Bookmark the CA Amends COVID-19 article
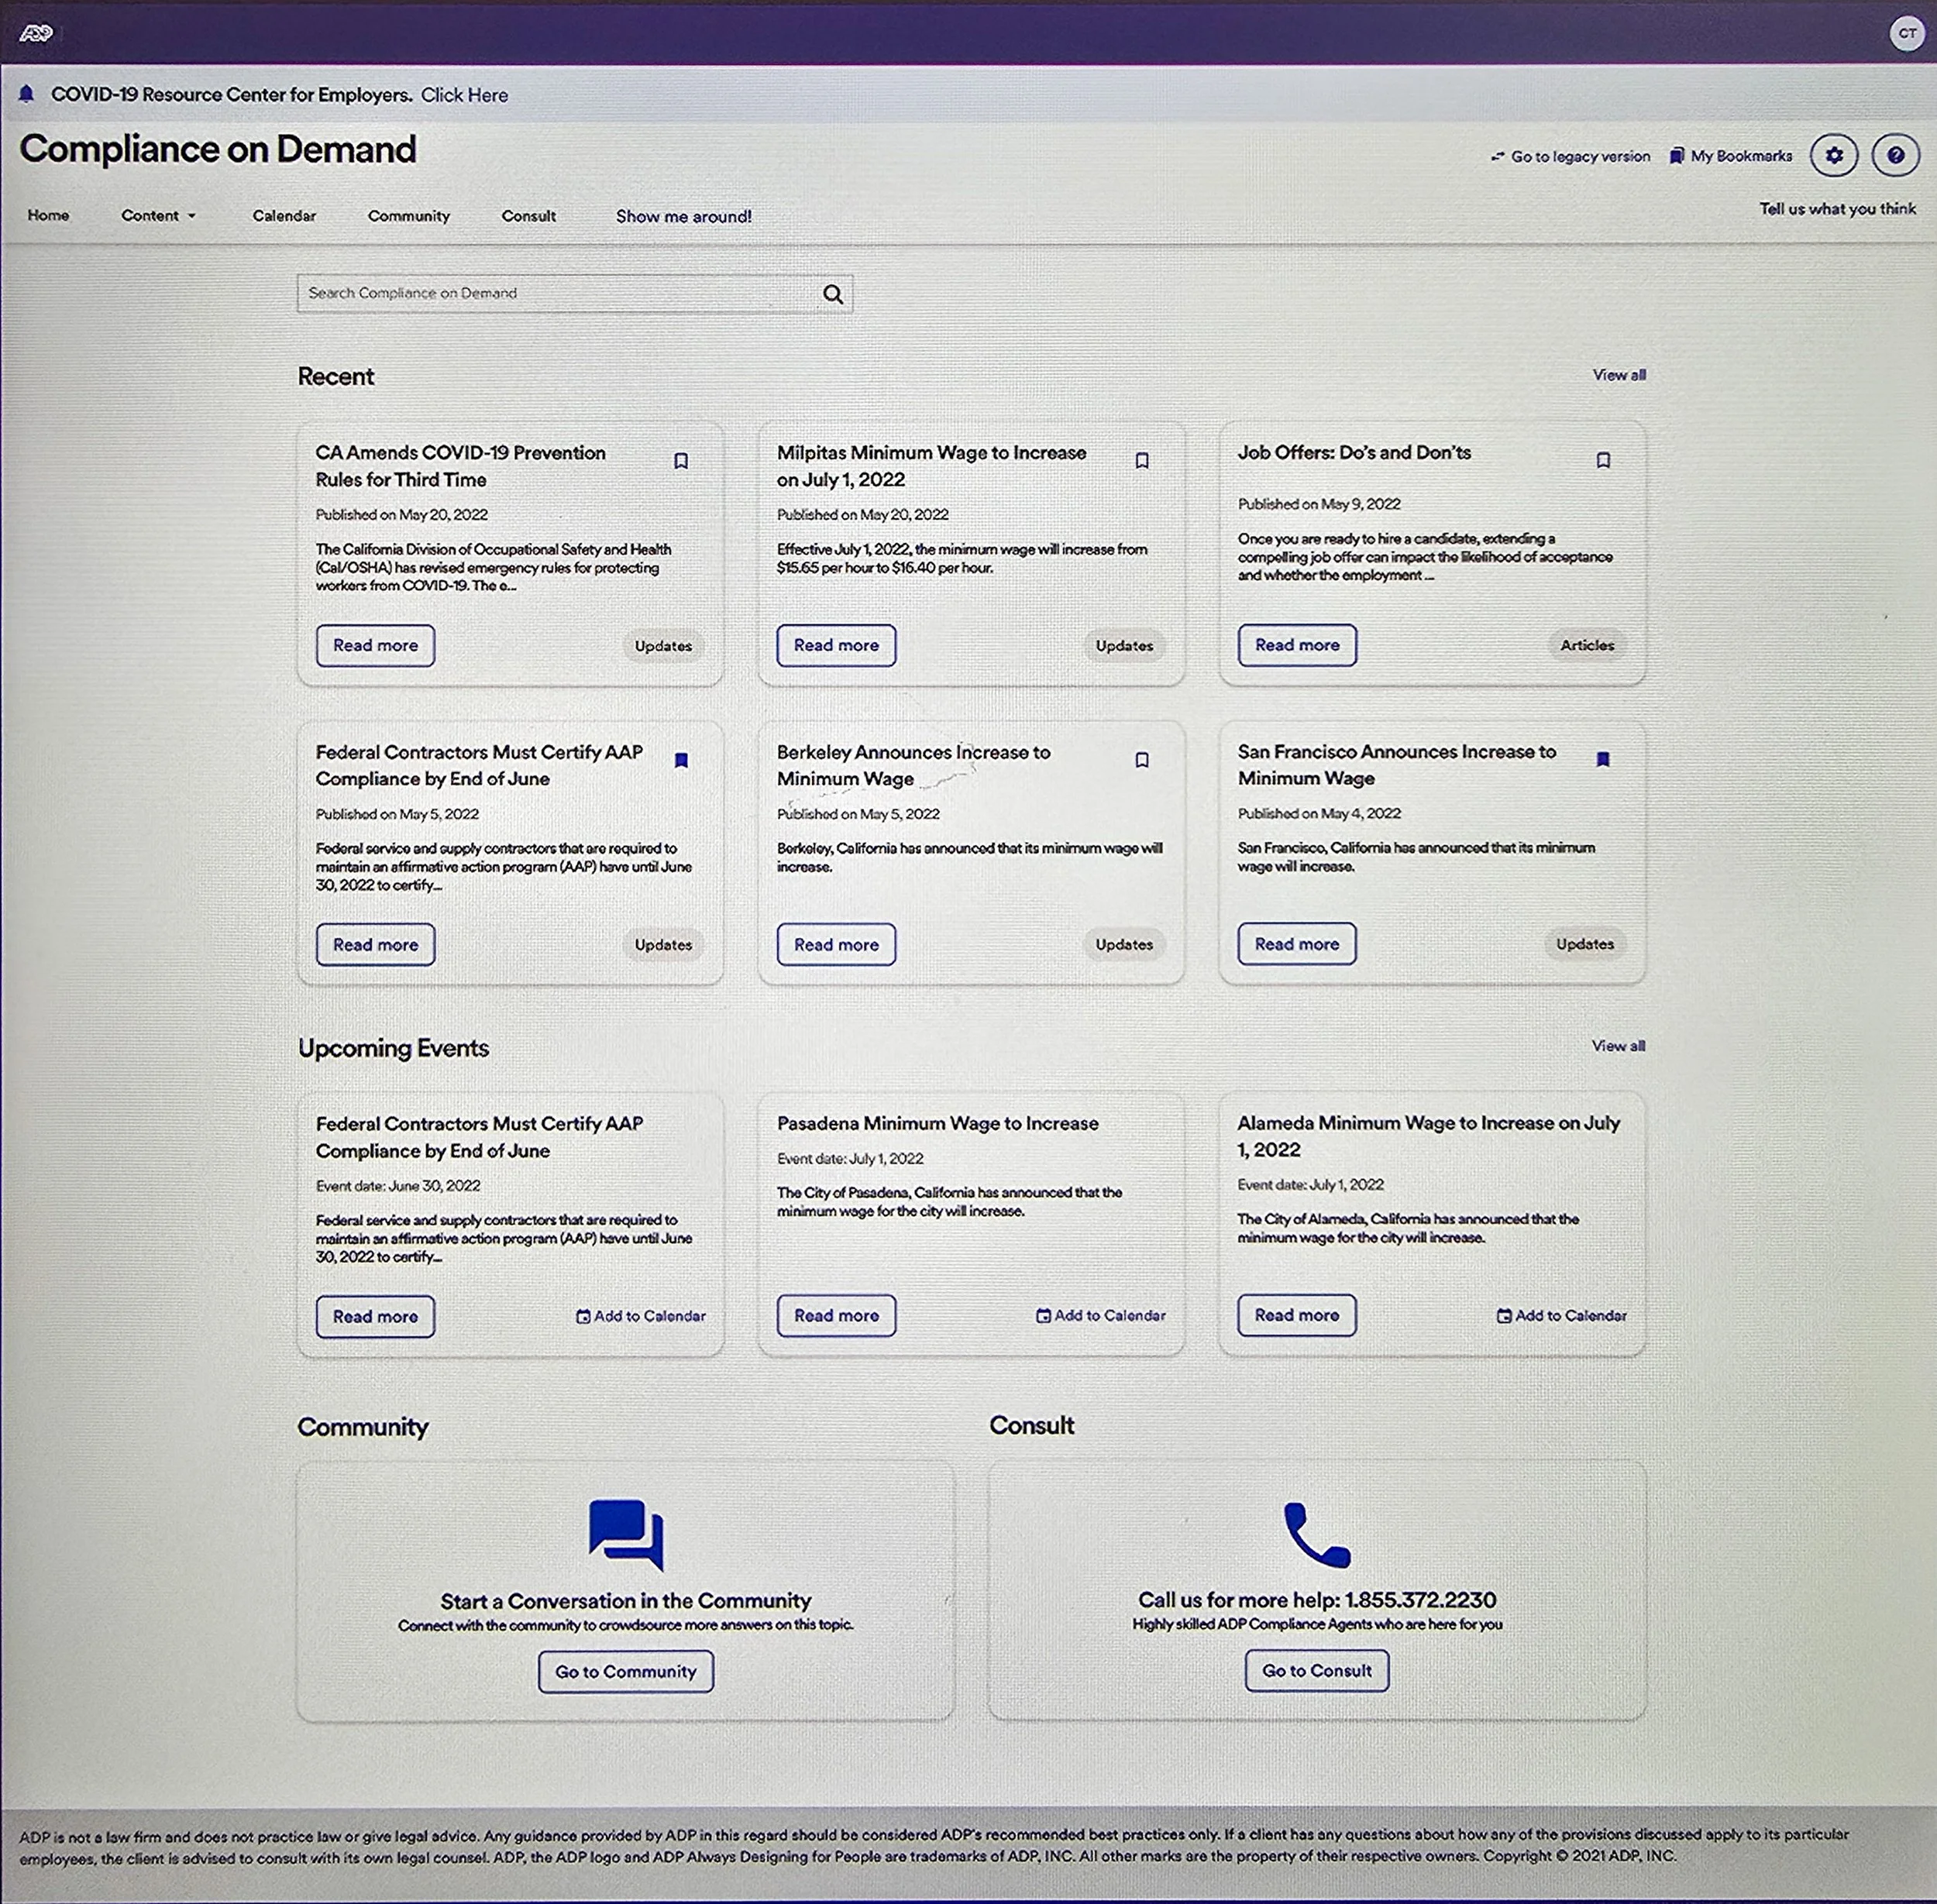 [681, 461]
